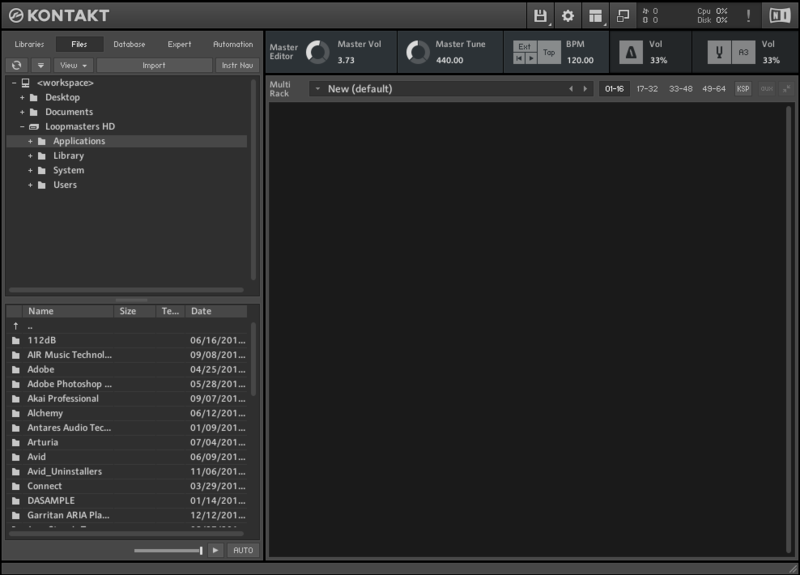Open the KSP multi script editor
Viewport: 800px width, 575px height.
743,89
